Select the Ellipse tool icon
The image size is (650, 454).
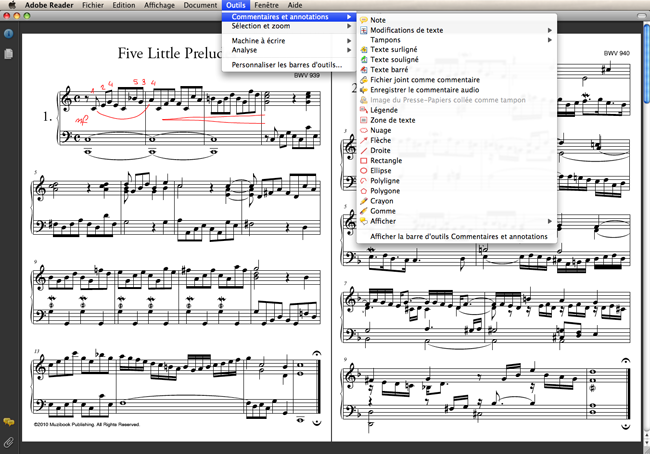tap(364, 170)
